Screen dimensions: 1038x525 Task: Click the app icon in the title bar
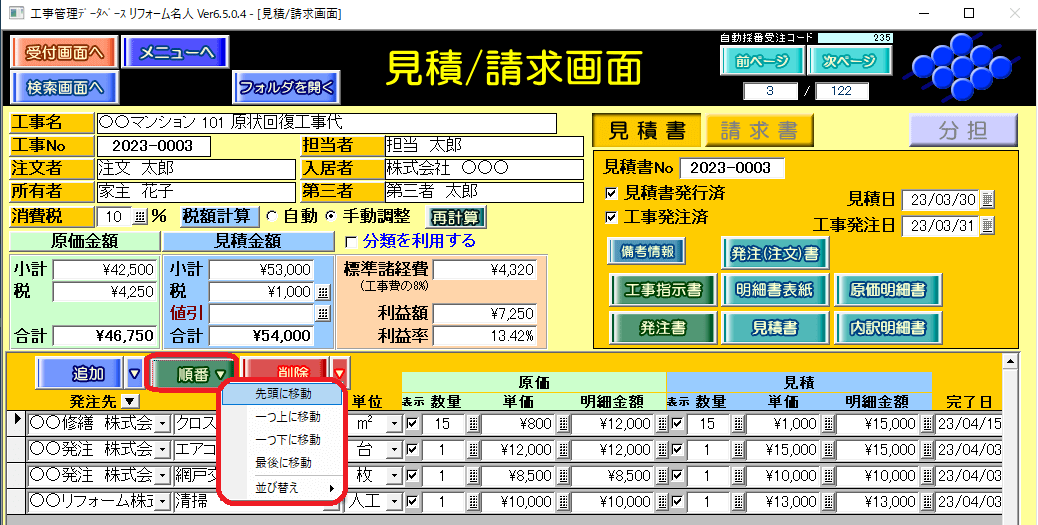click(15, 13)
